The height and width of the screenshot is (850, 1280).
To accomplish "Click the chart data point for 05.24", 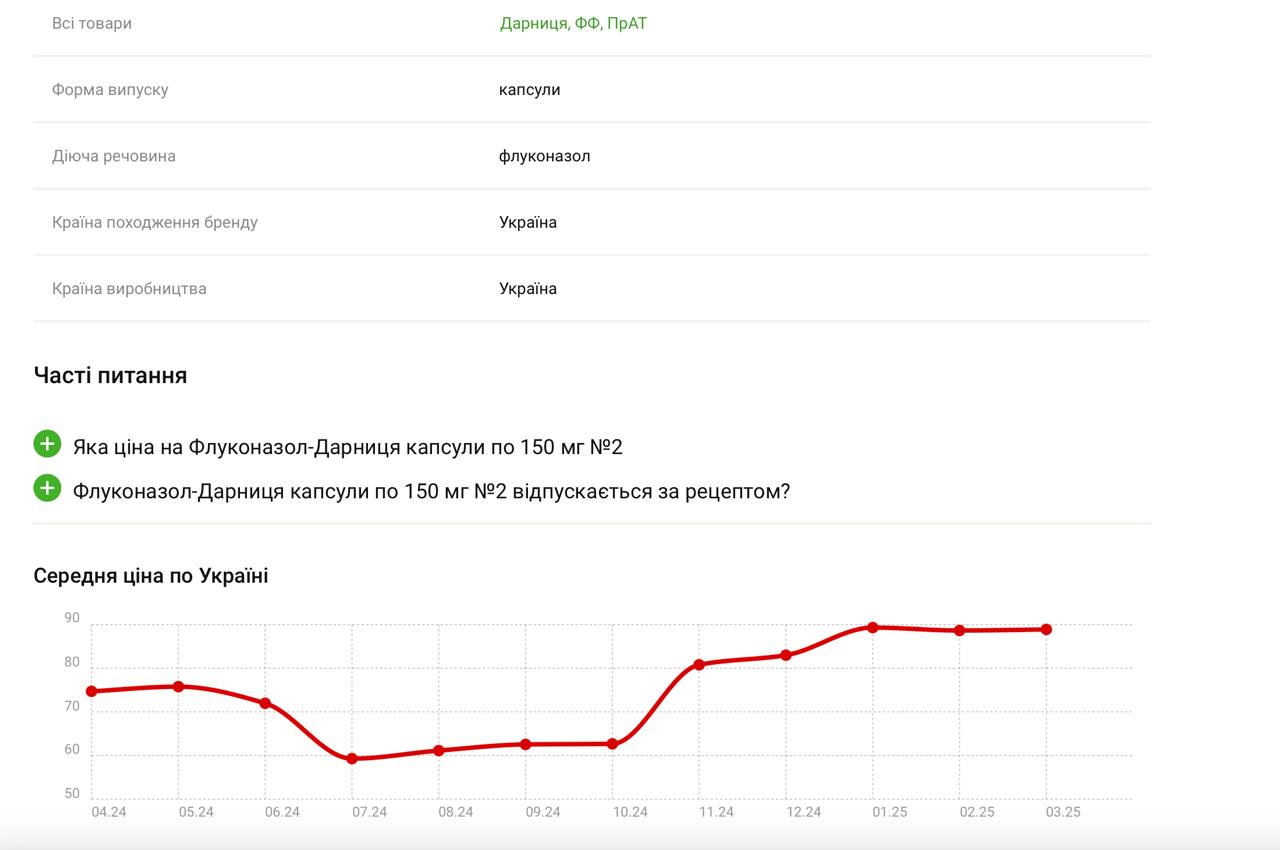I will [x=178, y=687].
